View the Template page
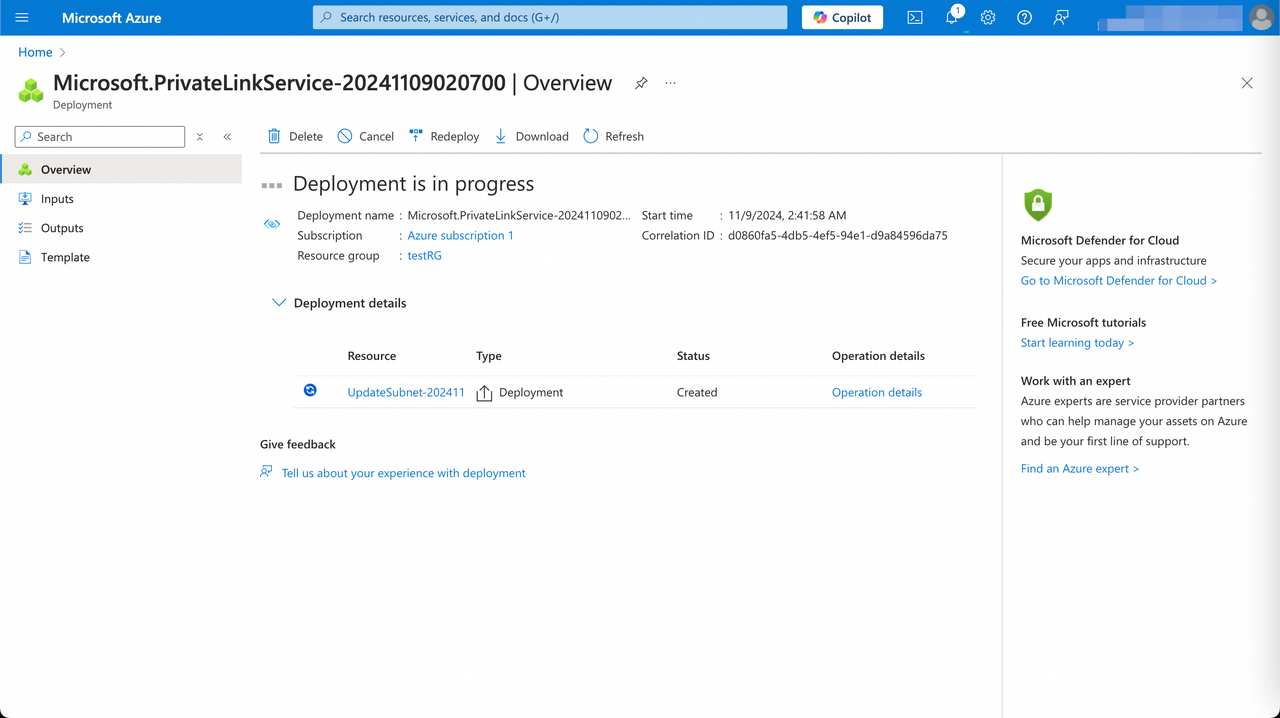The image size is (1280, 718). point(65,257)
